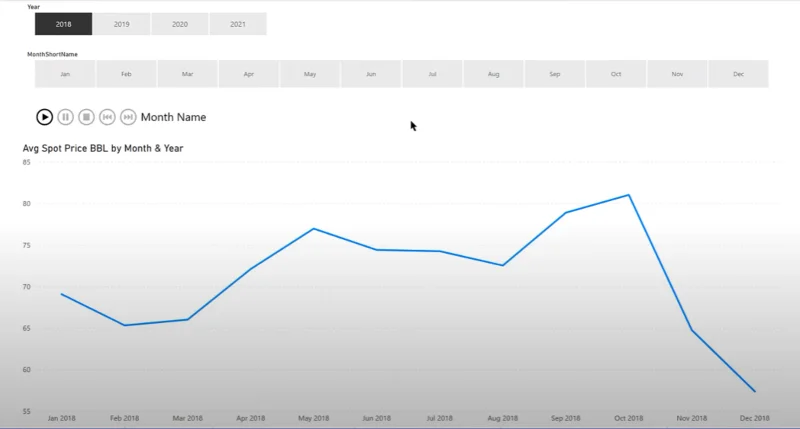The width and height of the screenshot is (800, 429).
Task: Click the May 2018 axis label
Action: (x=313, y=418)
